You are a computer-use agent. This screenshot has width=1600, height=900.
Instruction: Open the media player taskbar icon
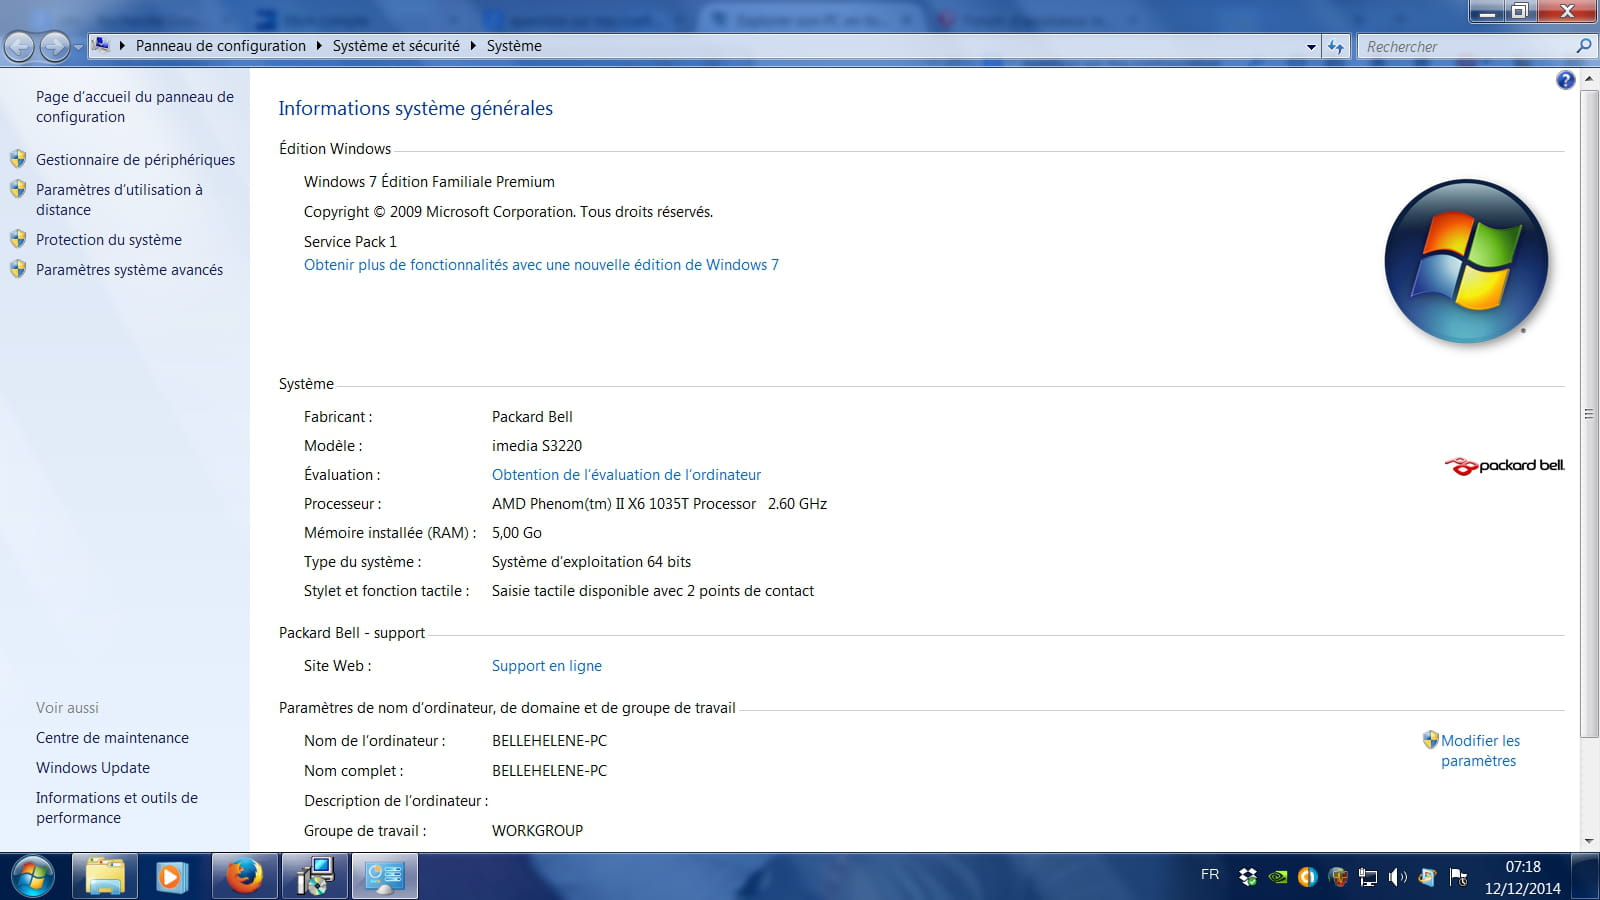171,877
